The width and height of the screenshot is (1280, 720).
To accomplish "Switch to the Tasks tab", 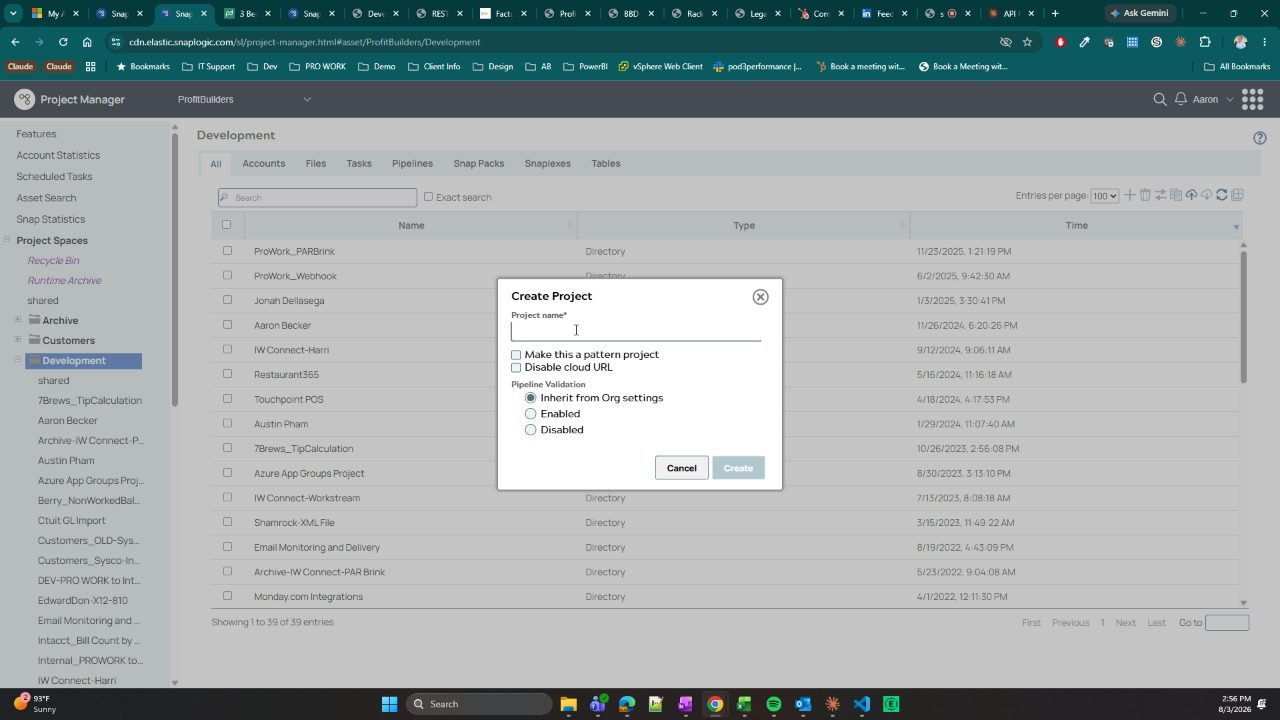I will [x=359, y=164].
